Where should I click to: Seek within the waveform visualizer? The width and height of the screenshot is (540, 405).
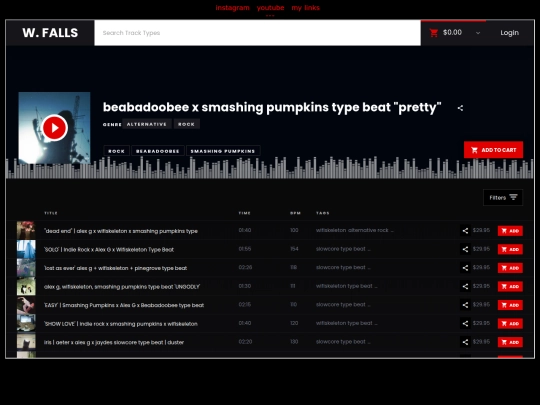point(270,168)
